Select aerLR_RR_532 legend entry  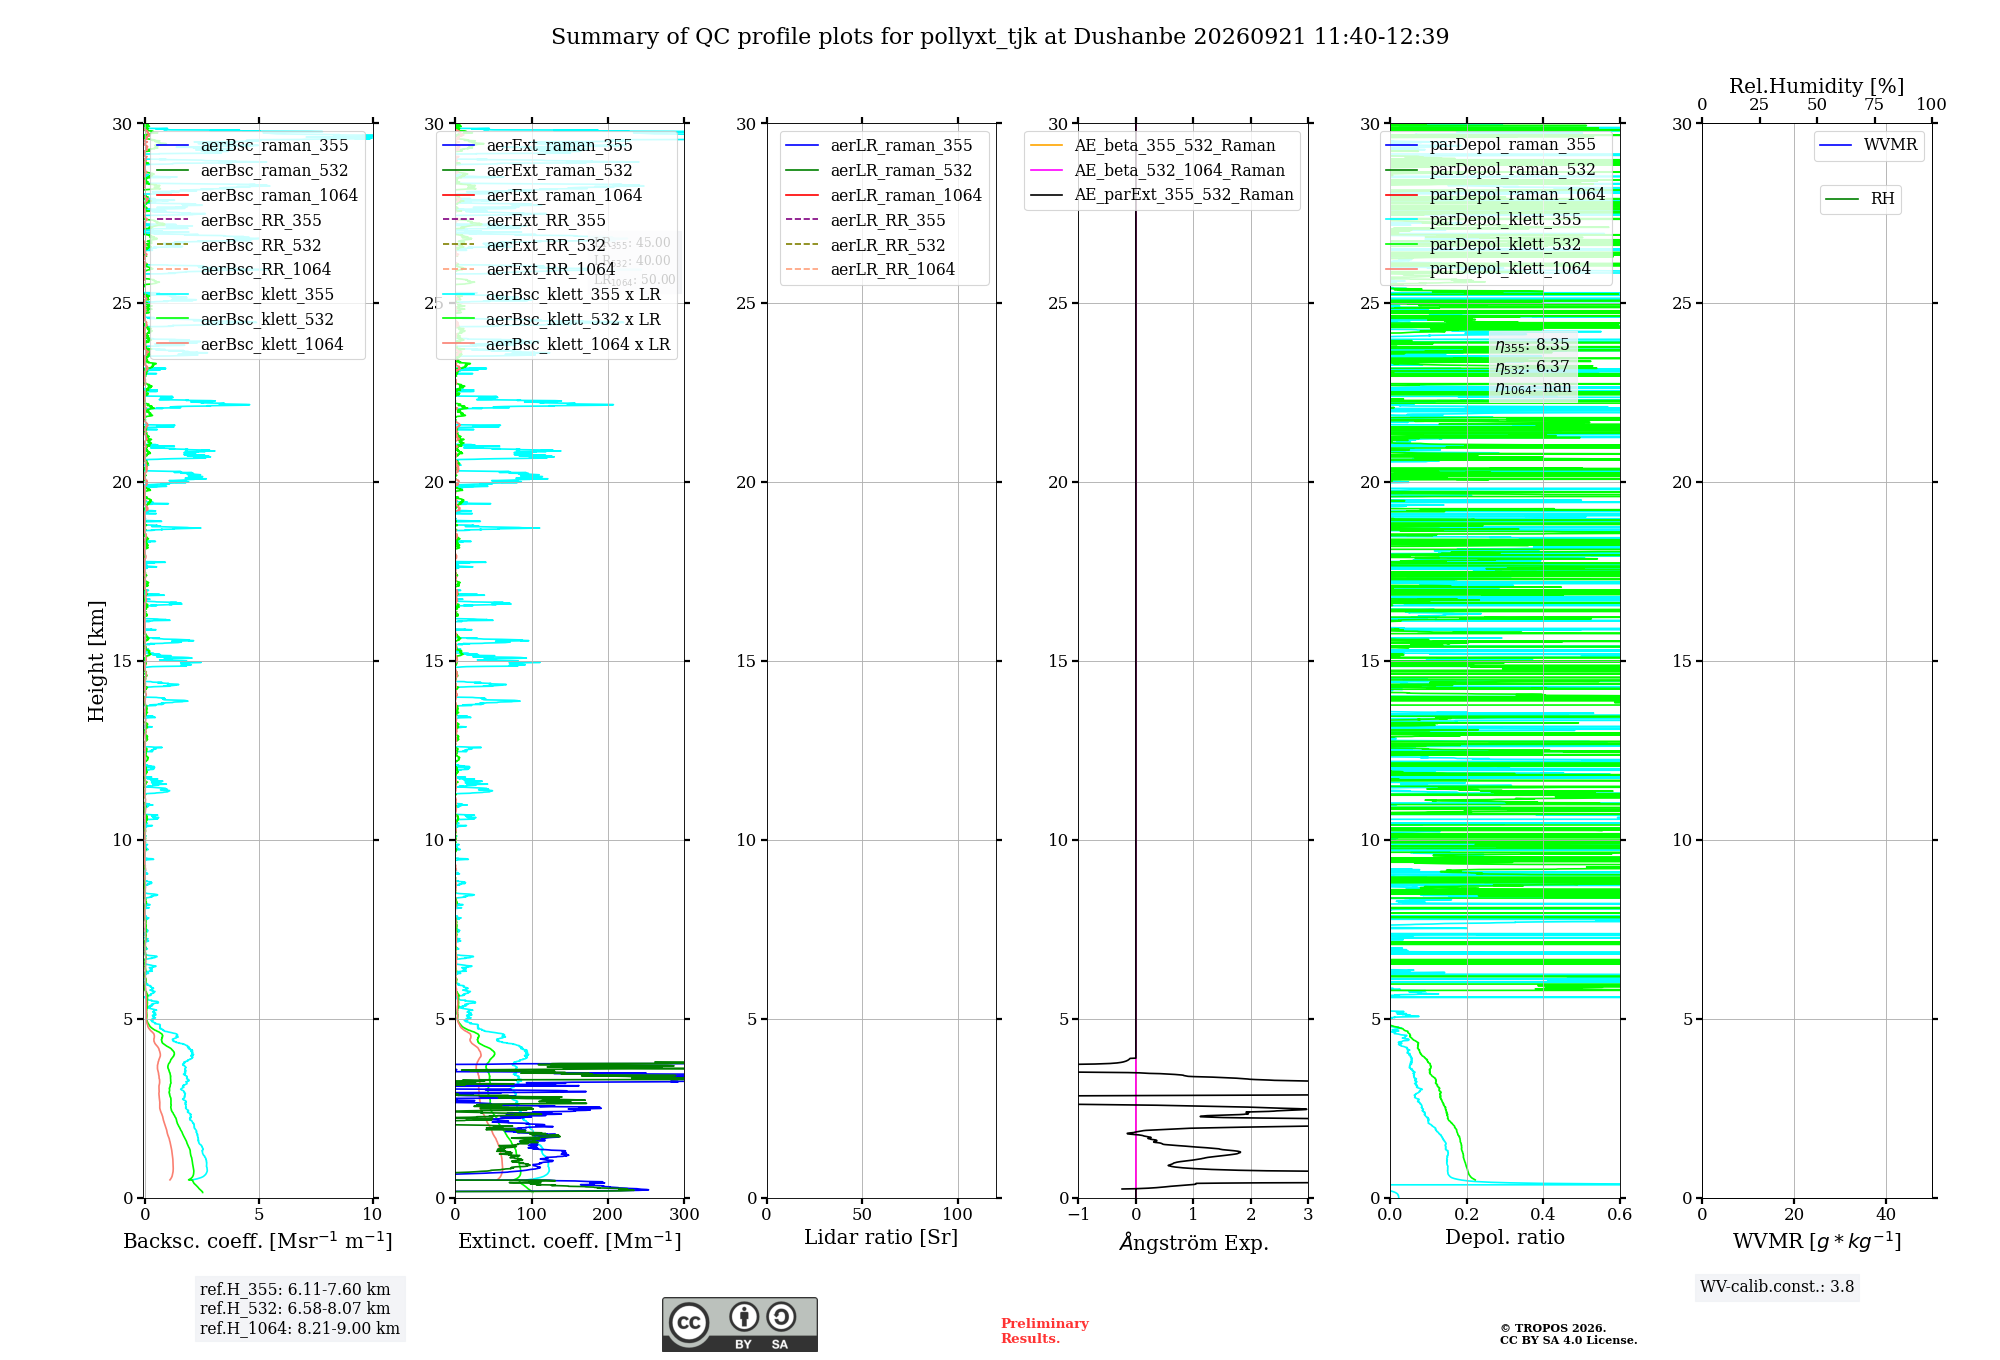click(866, 246)
